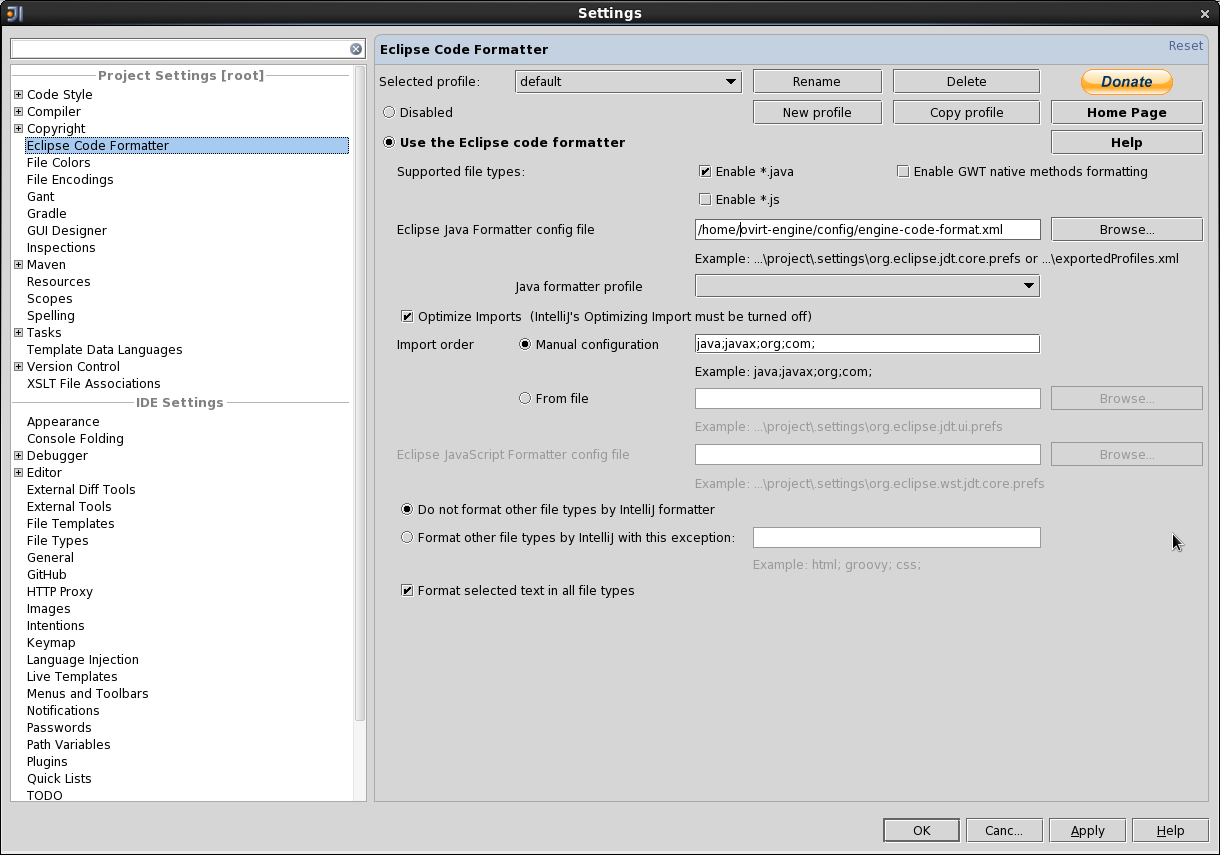This screenshot has height=855, width=1220.
Task: Expand the Maven settings node
Action: [18, 265]
